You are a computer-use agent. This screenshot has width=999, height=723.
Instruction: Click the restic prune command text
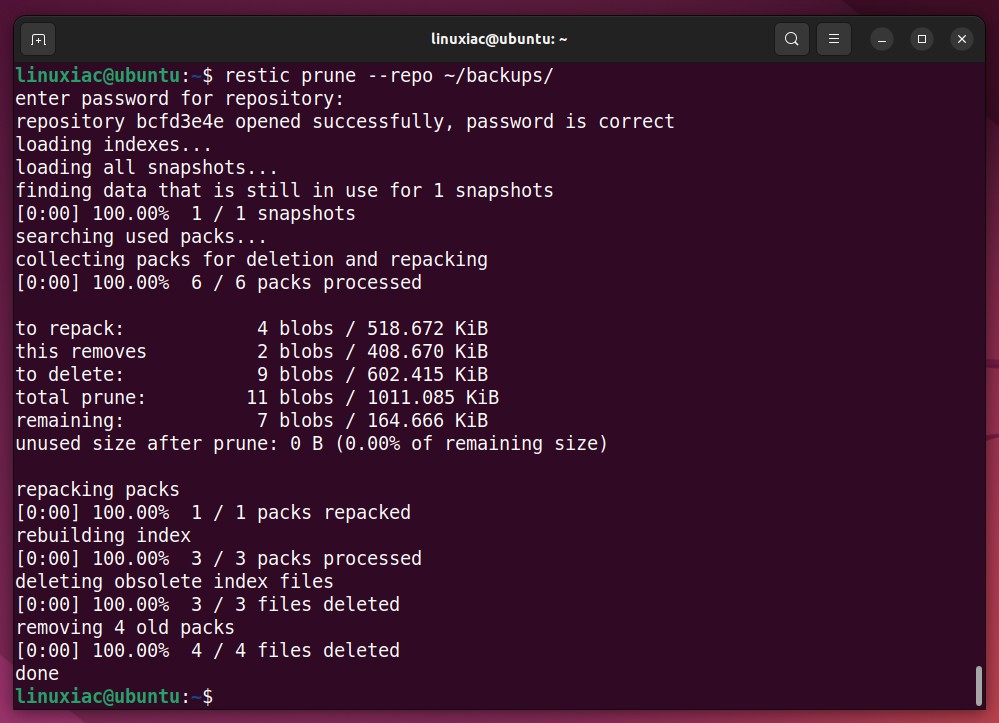389,76
